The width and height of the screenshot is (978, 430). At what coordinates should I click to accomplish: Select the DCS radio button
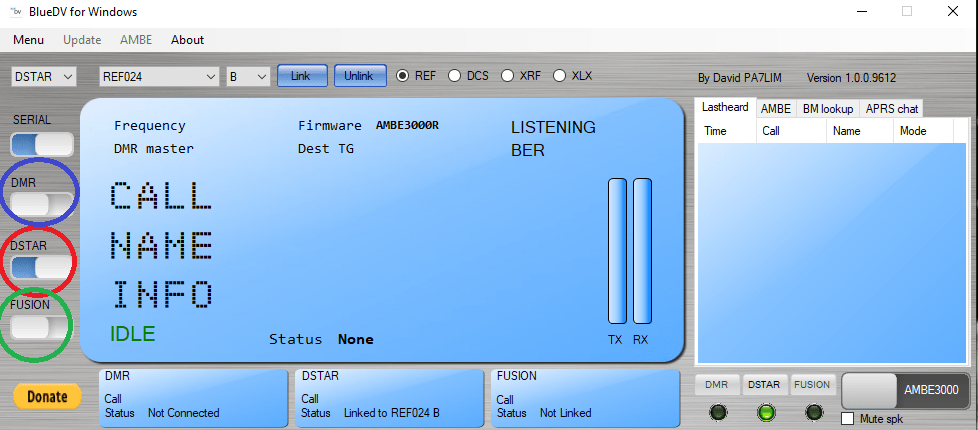pos(455,75)
